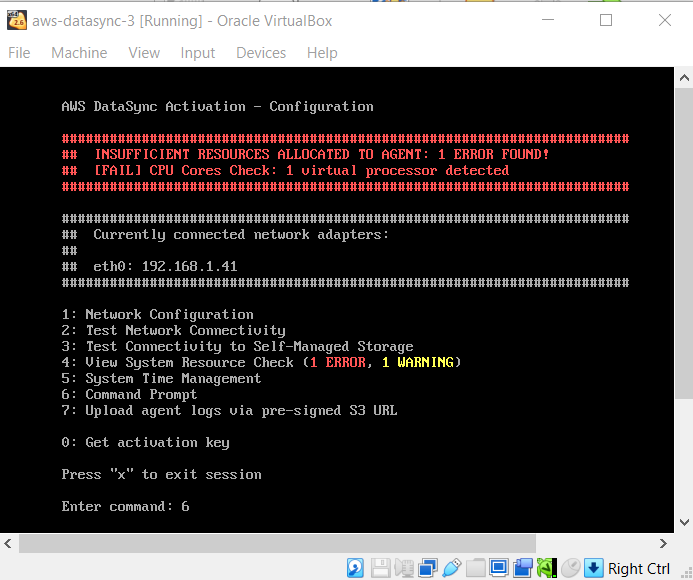Click the mouse integration status icon

pos(571,568)
